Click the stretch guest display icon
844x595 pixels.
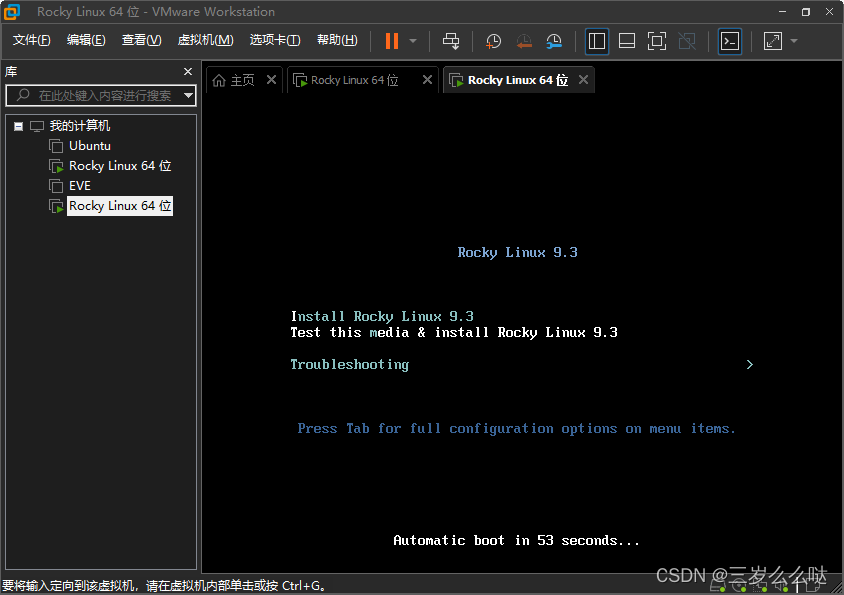coord(772,41)
